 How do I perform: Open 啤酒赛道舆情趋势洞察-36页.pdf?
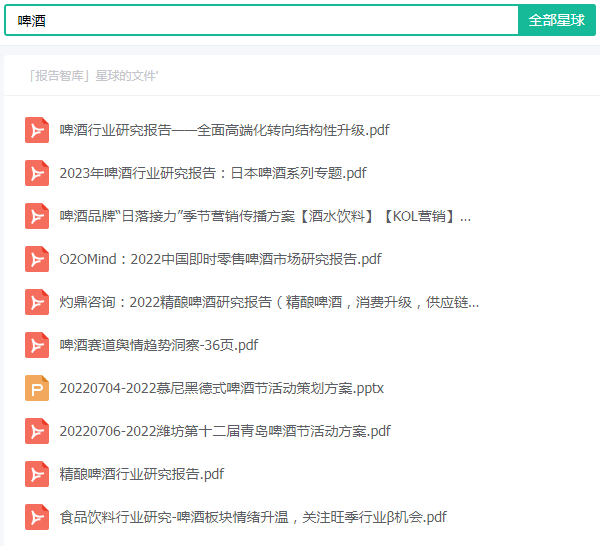[159, 345]
